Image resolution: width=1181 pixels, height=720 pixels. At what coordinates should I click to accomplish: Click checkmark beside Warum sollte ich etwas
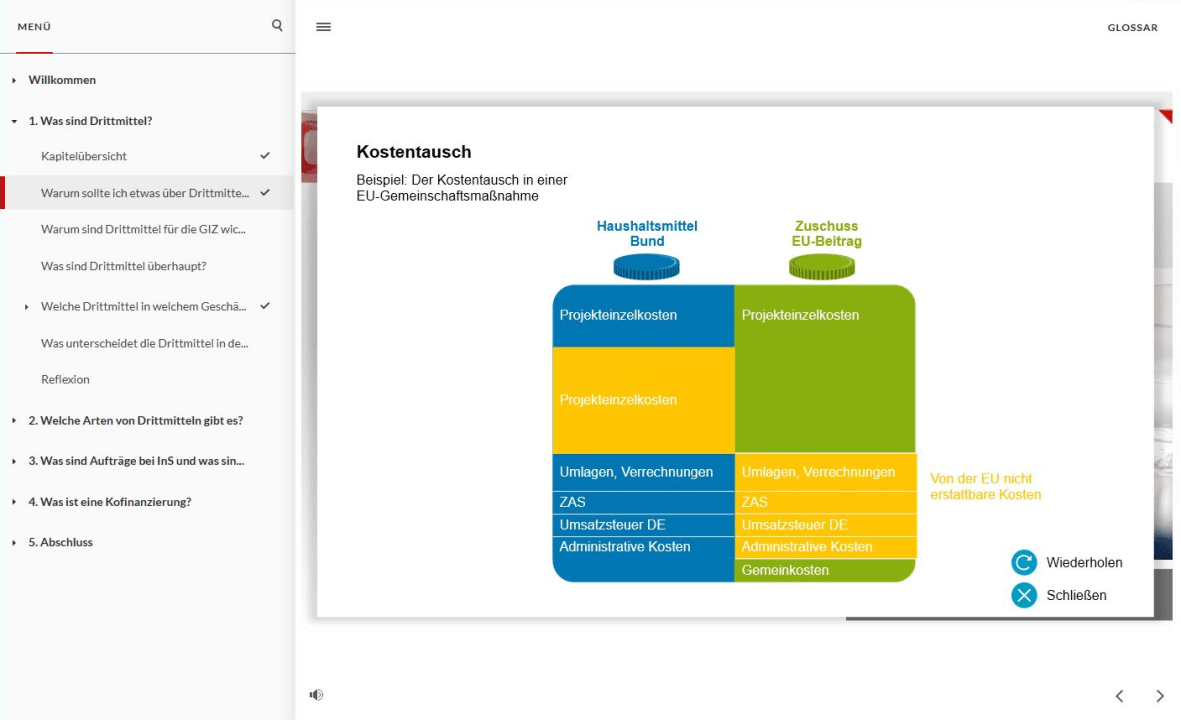point(265,193)
